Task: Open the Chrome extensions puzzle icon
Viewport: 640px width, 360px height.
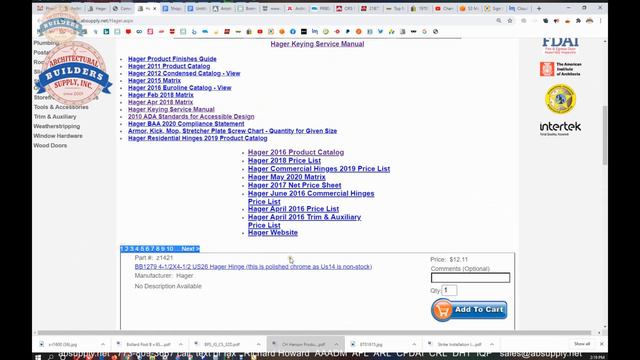Action: coord(578,20)
